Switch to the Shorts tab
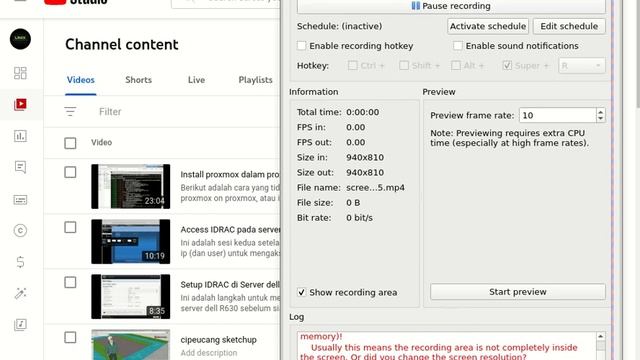 [x=138, y=80]
